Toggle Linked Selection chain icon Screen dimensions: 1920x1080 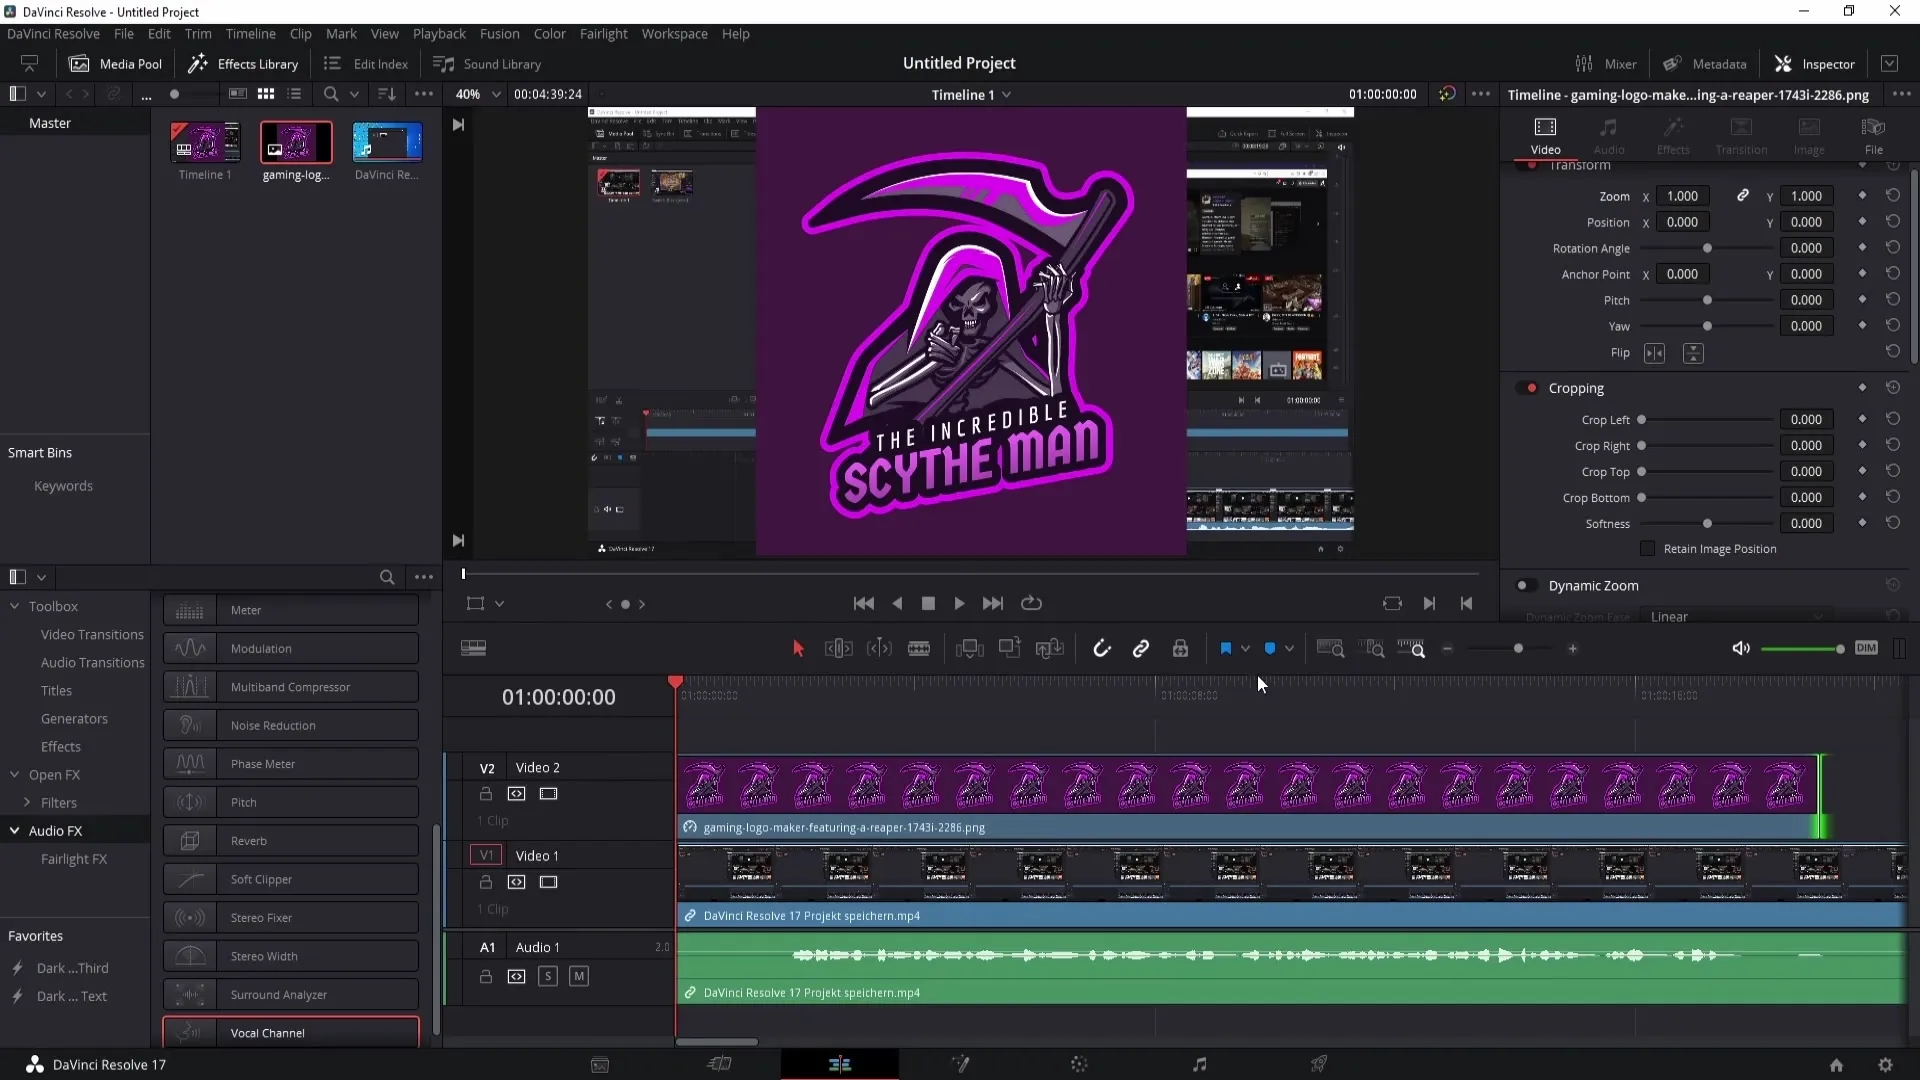1141,649
